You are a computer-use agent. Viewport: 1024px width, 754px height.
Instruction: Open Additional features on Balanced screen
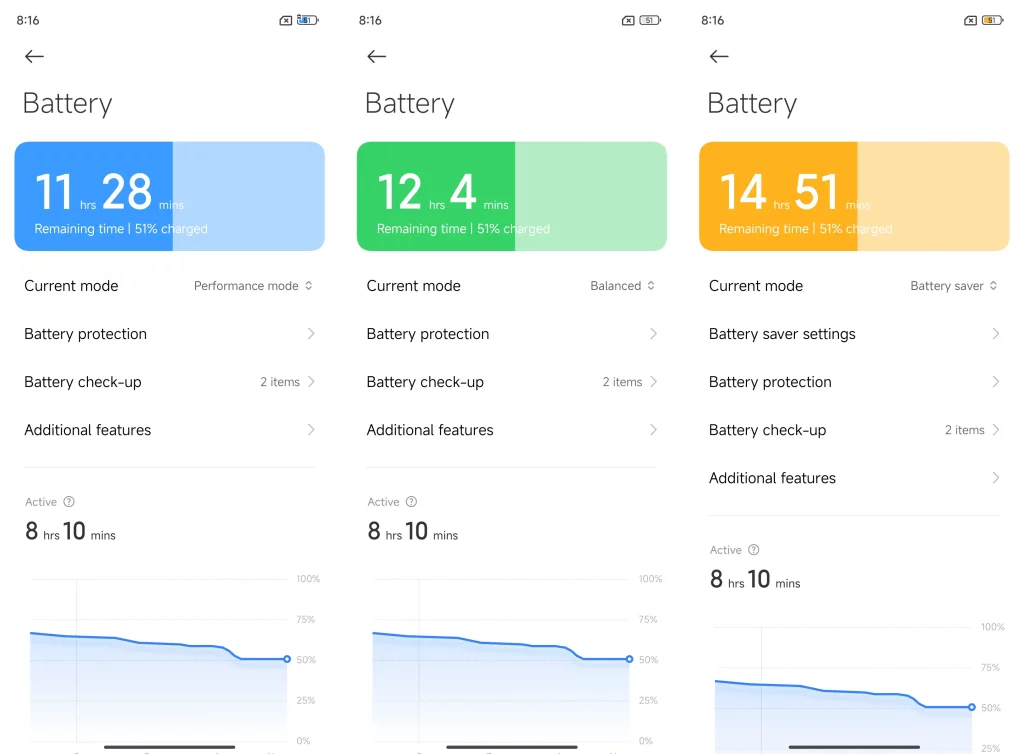[x=512, y=430]
